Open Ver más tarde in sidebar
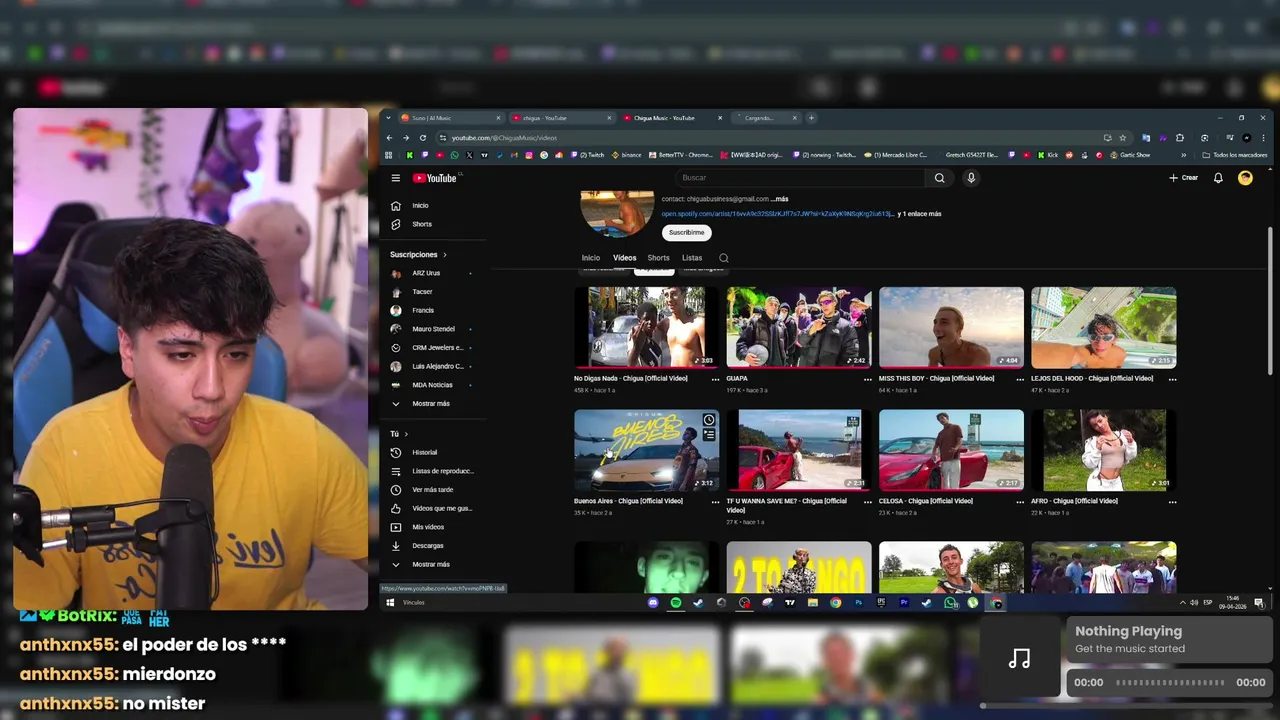Image resolution: width=1280 pixels, height=720 pixels. [432, 490]
